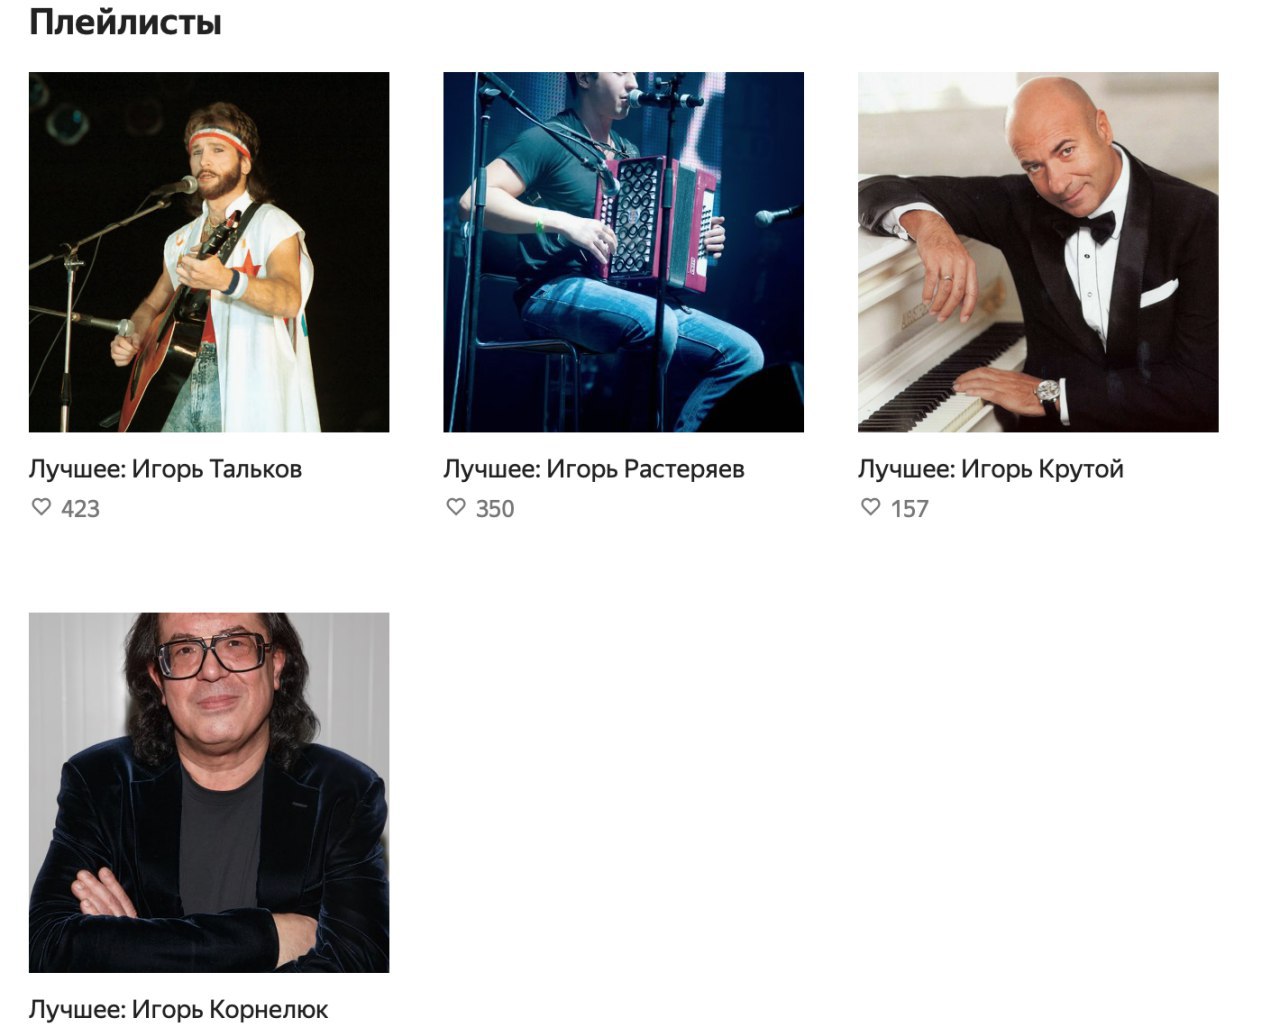The height and width of the screenshot is (1027, 1280).
Task: Open the Лучшее: Игорь Тальков playlist title
Action: 165,469
